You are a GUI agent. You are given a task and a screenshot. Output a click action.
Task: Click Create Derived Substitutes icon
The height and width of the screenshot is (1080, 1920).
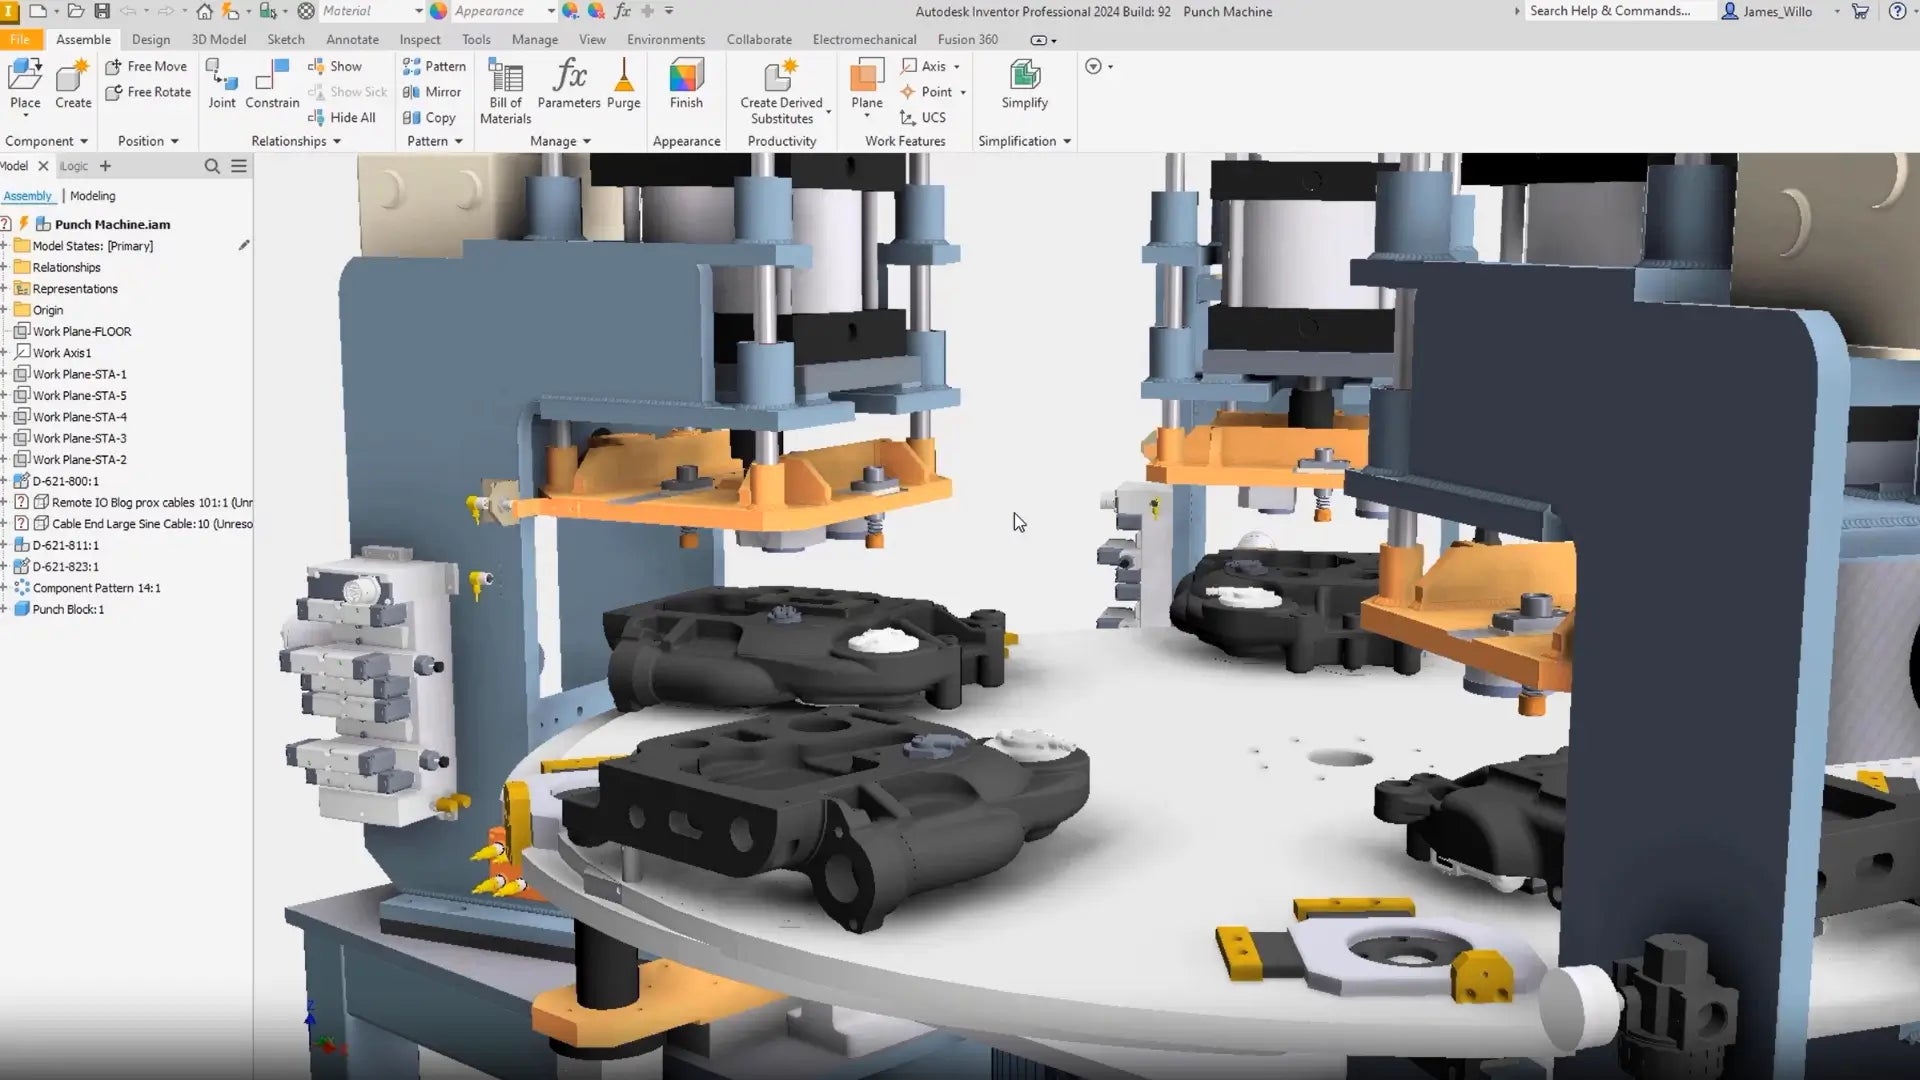point(781,77)
